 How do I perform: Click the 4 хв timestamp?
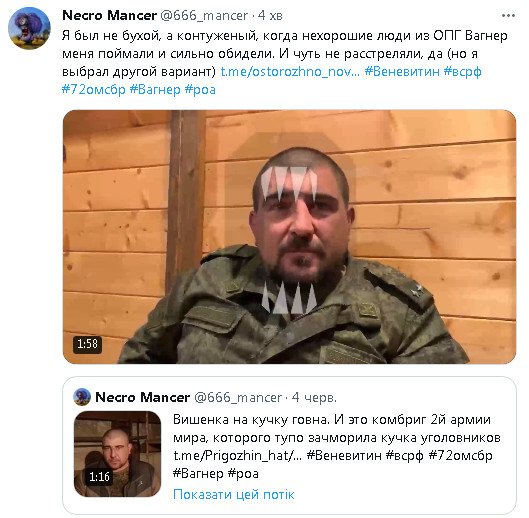(271, 16)
